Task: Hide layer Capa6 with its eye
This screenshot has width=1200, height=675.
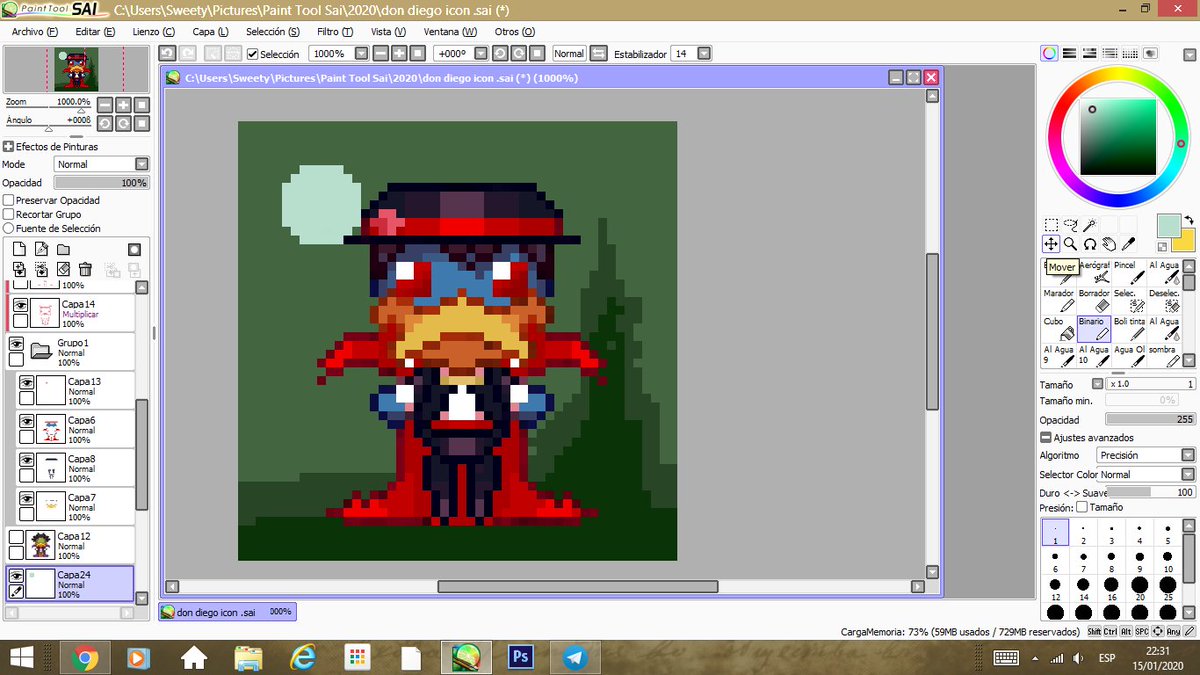Action: tap(27, 422)
